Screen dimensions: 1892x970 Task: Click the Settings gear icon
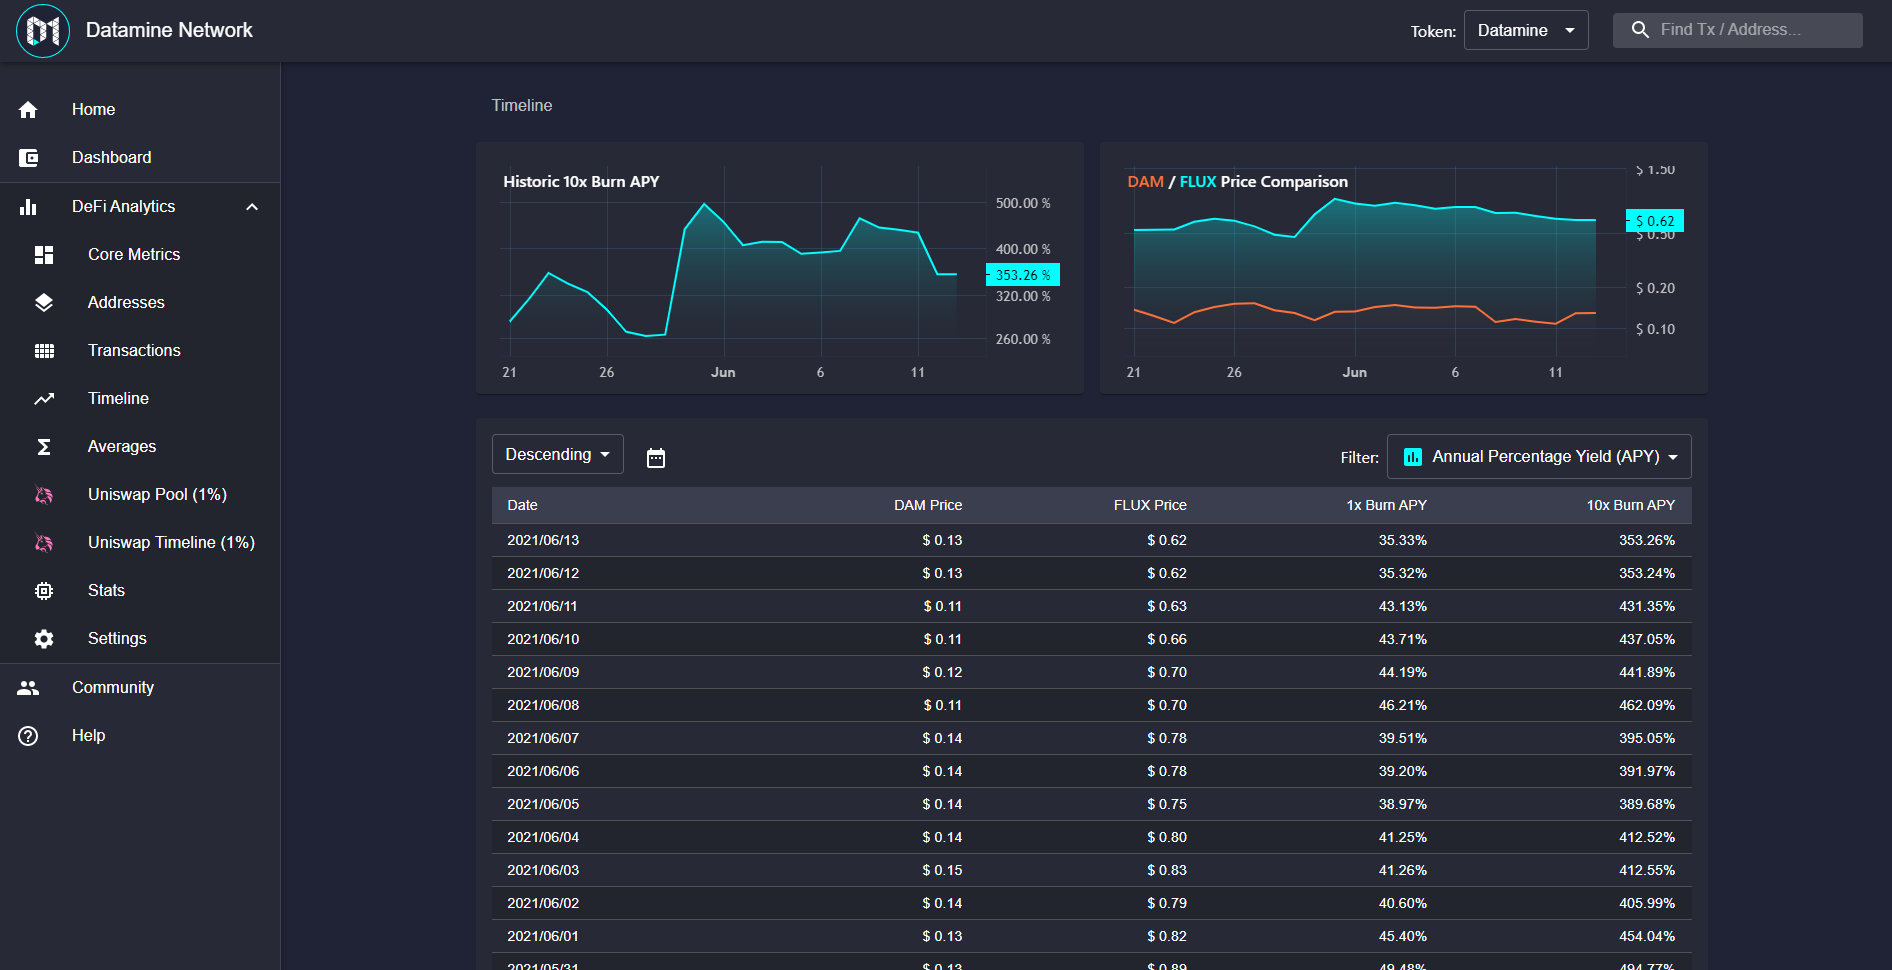pos(44,639)
